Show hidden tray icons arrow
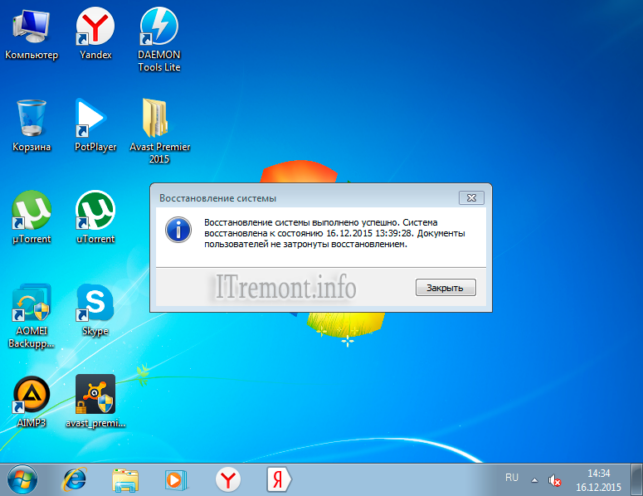The image size is (643, 496). click(x=534, y=480)
